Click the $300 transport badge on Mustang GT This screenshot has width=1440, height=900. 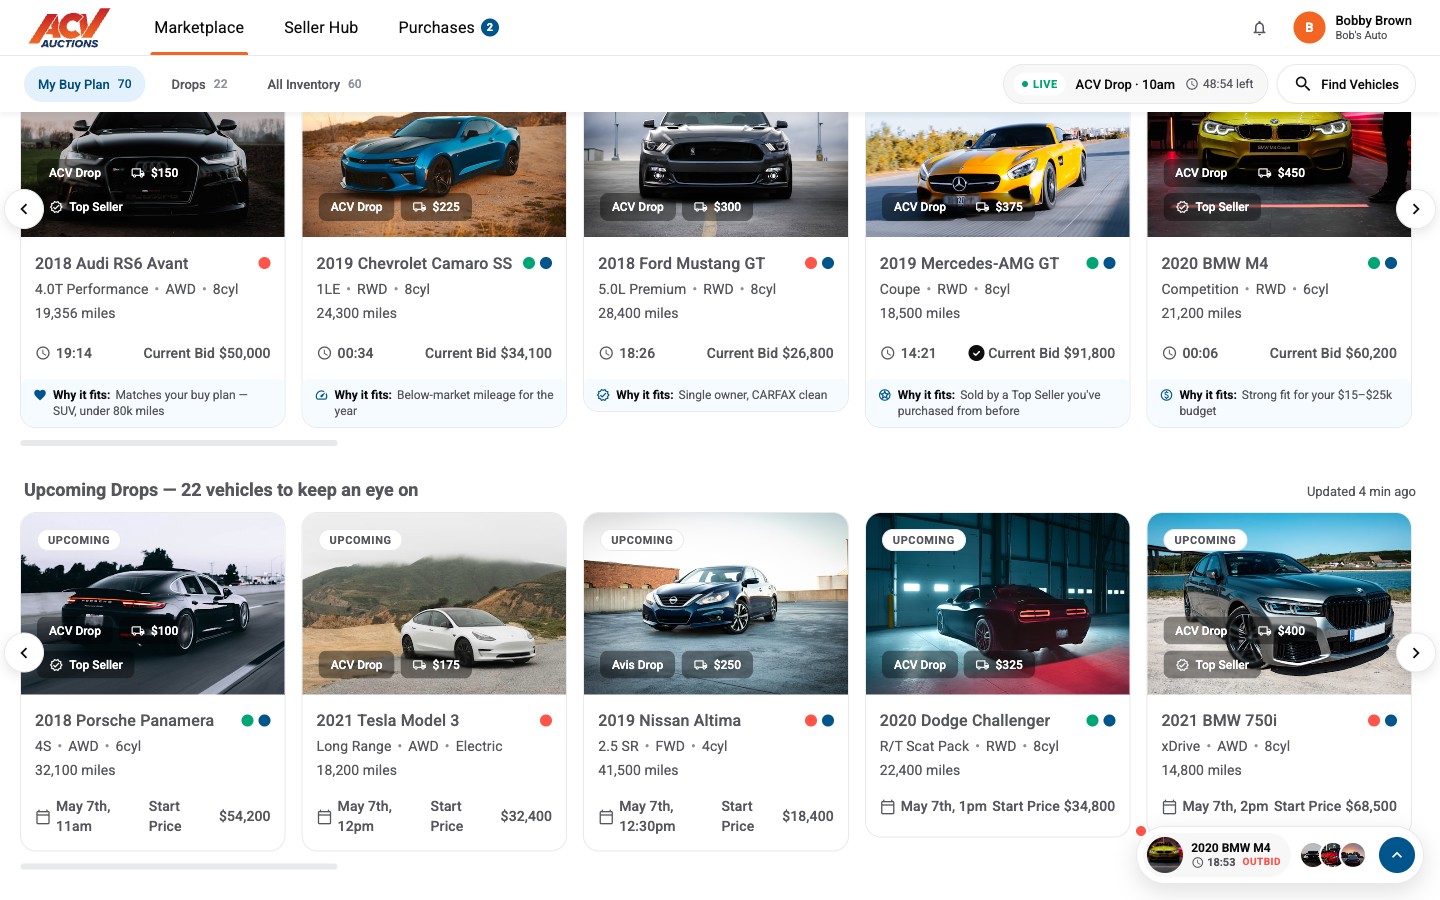pos(717,207)
